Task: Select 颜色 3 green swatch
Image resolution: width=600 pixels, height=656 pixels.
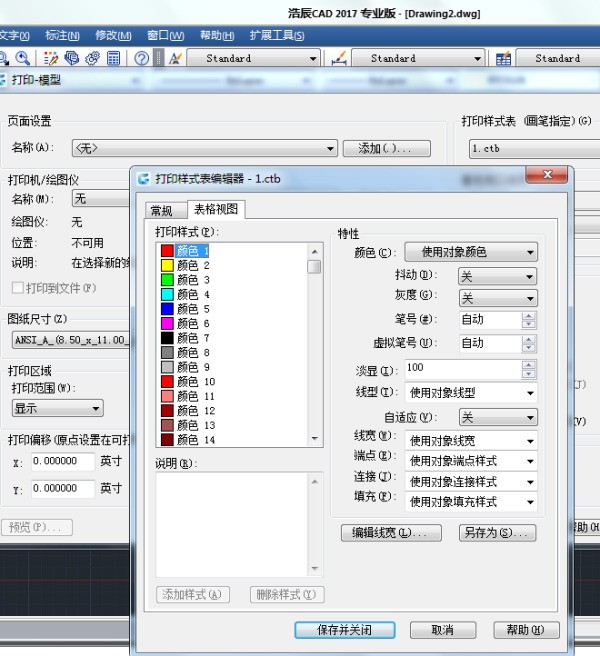Action: [167, 279]
